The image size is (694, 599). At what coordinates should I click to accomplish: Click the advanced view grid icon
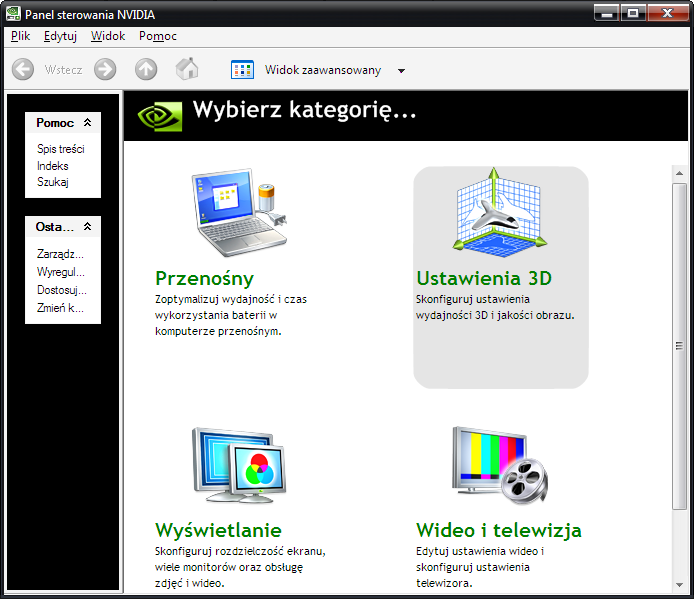[242, 70]
